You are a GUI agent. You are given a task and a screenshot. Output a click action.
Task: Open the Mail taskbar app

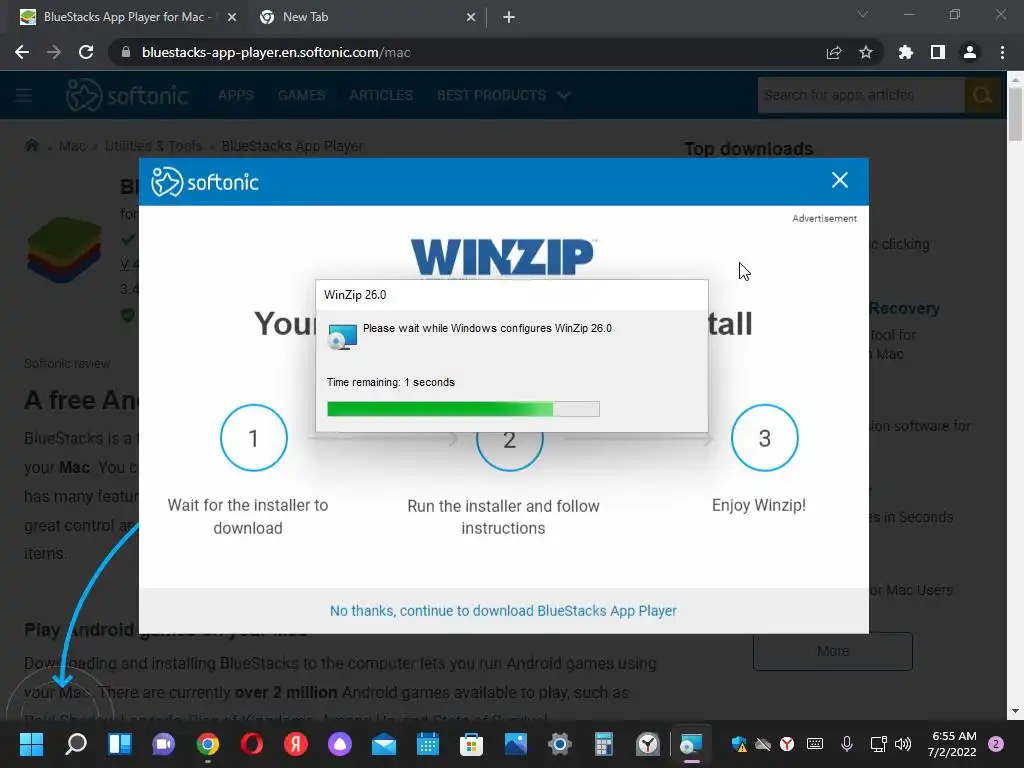tap(383, 743)
